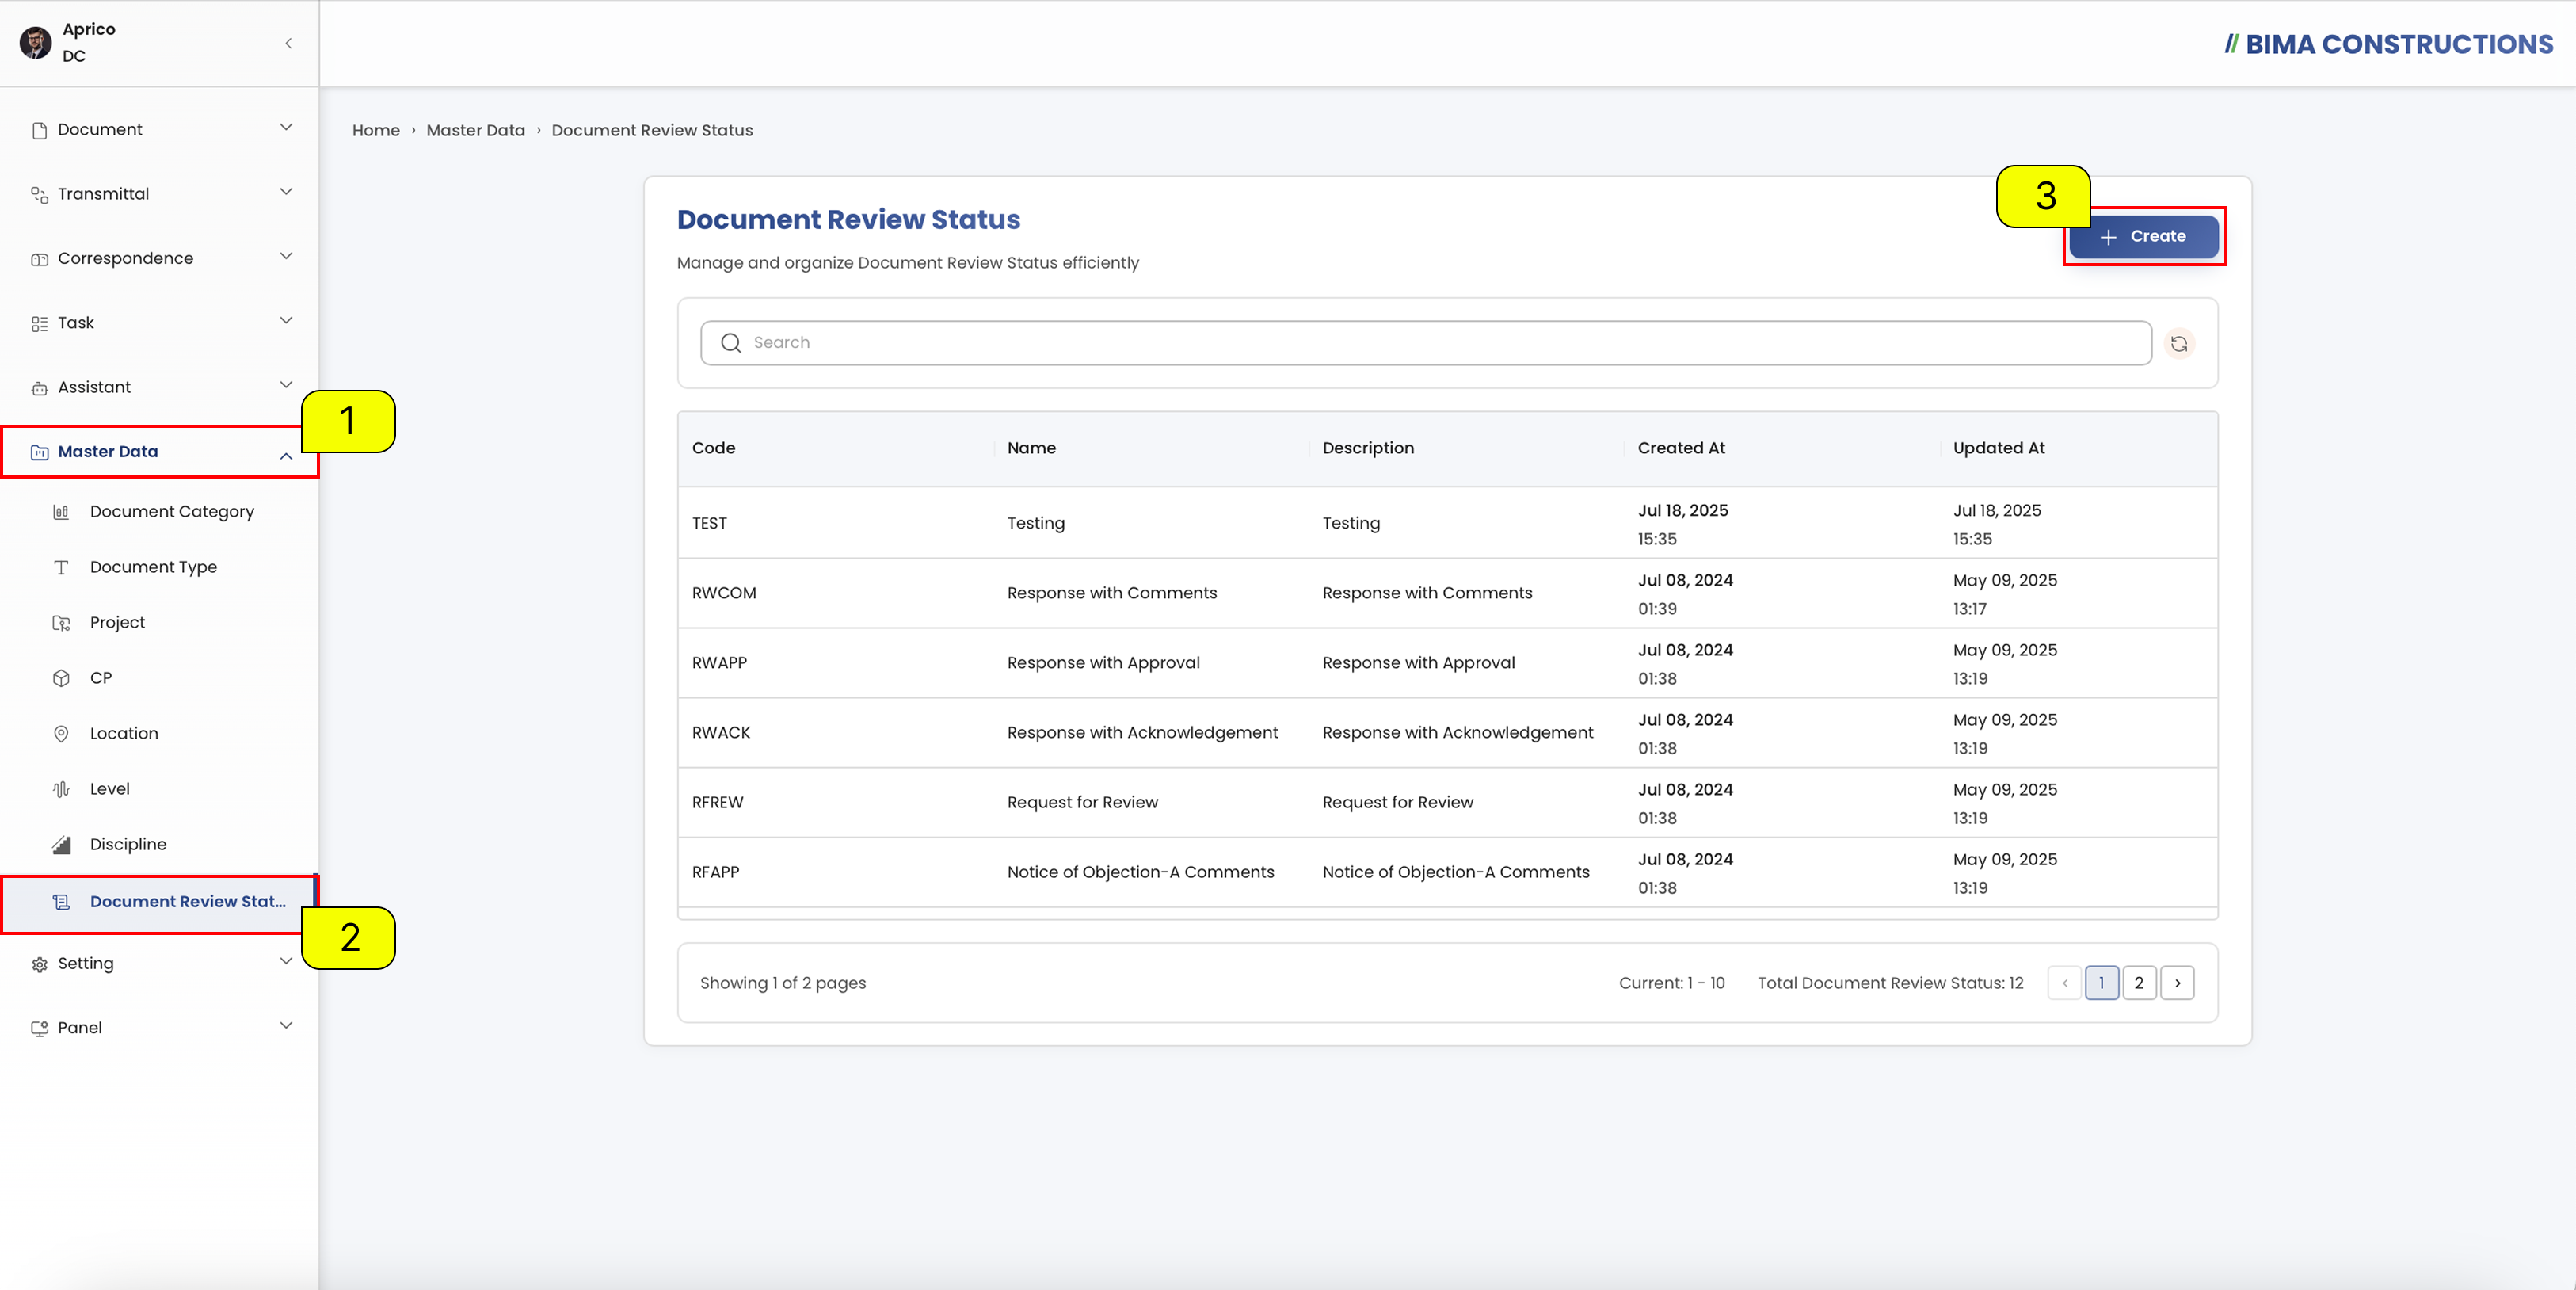Click the current page 1 button
This screenshot has width=2576, height=1290.
(2102, 983)
